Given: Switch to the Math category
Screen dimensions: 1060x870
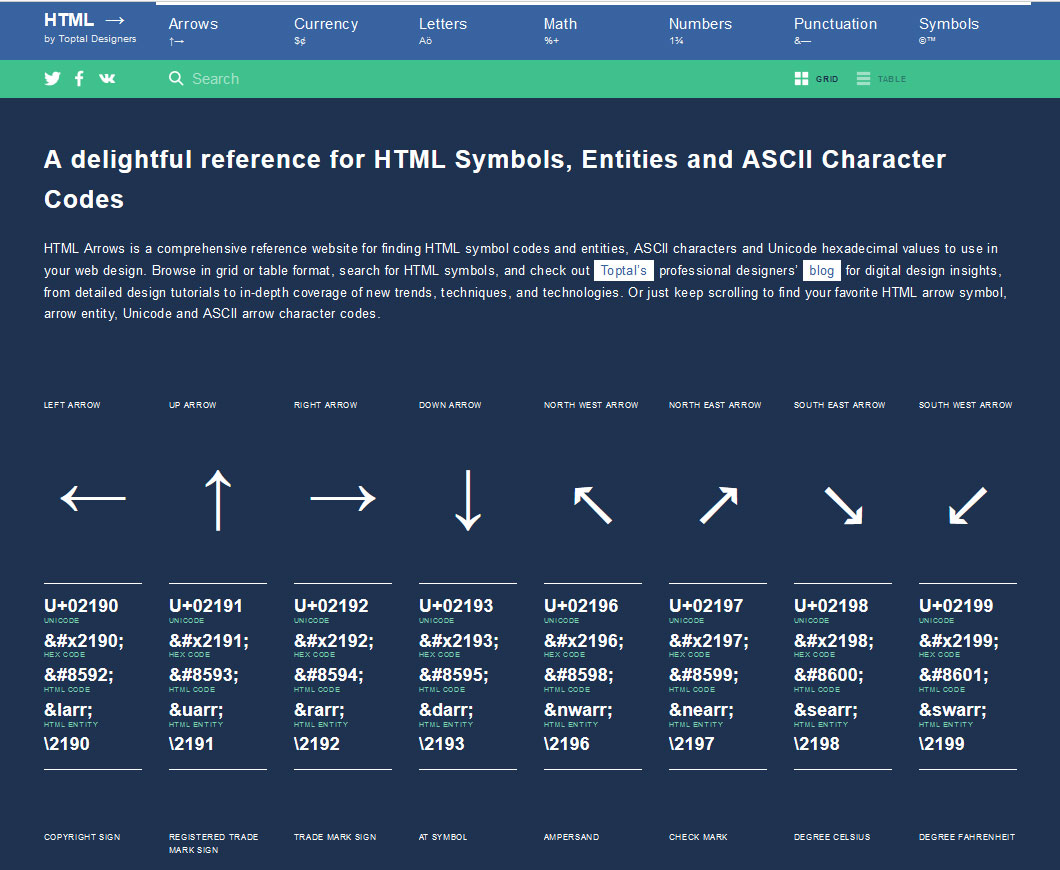Looking at the screenshot, I should (560, 30).
